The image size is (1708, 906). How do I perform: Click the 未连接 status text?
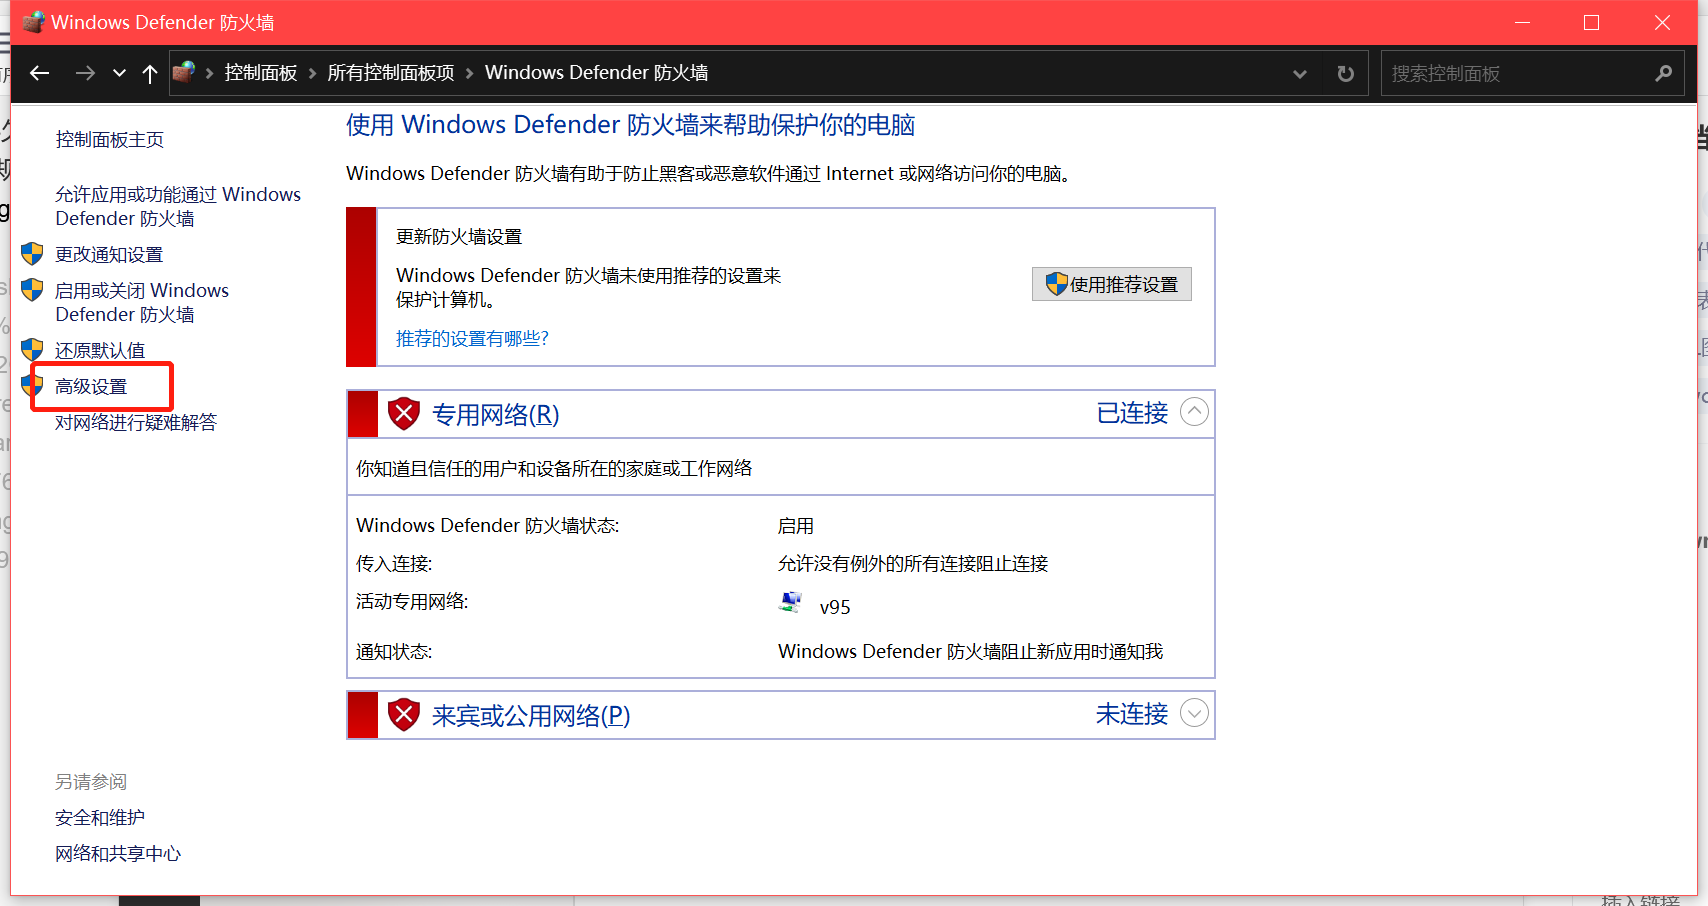[x=1132, y=714]
